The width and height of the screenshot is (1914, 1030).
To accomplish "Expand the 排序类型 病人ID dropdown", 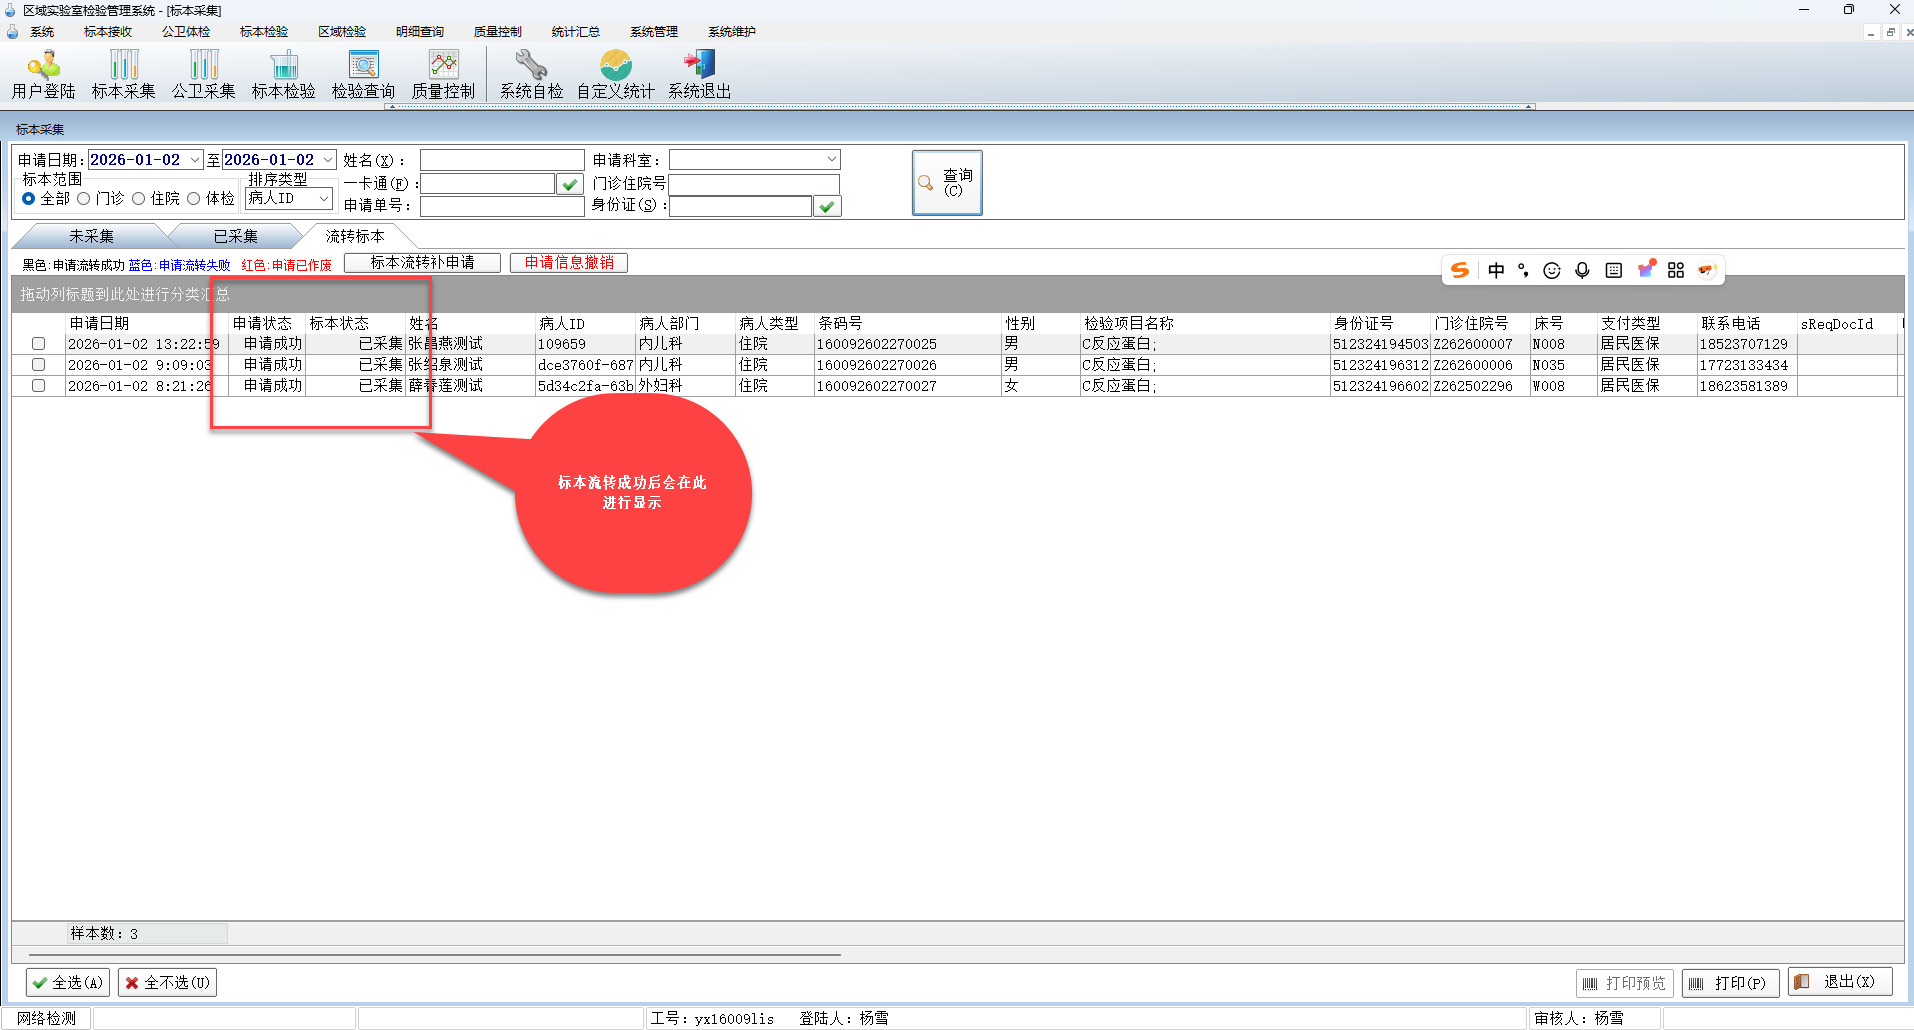I will (324, 199).
